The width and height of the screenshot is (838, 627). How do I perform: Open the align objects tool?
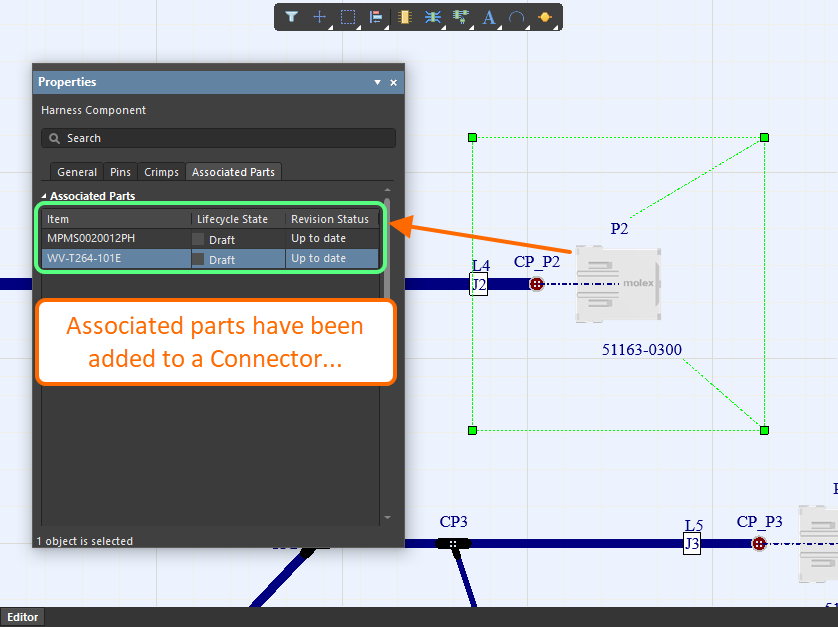tap(376, 17)
